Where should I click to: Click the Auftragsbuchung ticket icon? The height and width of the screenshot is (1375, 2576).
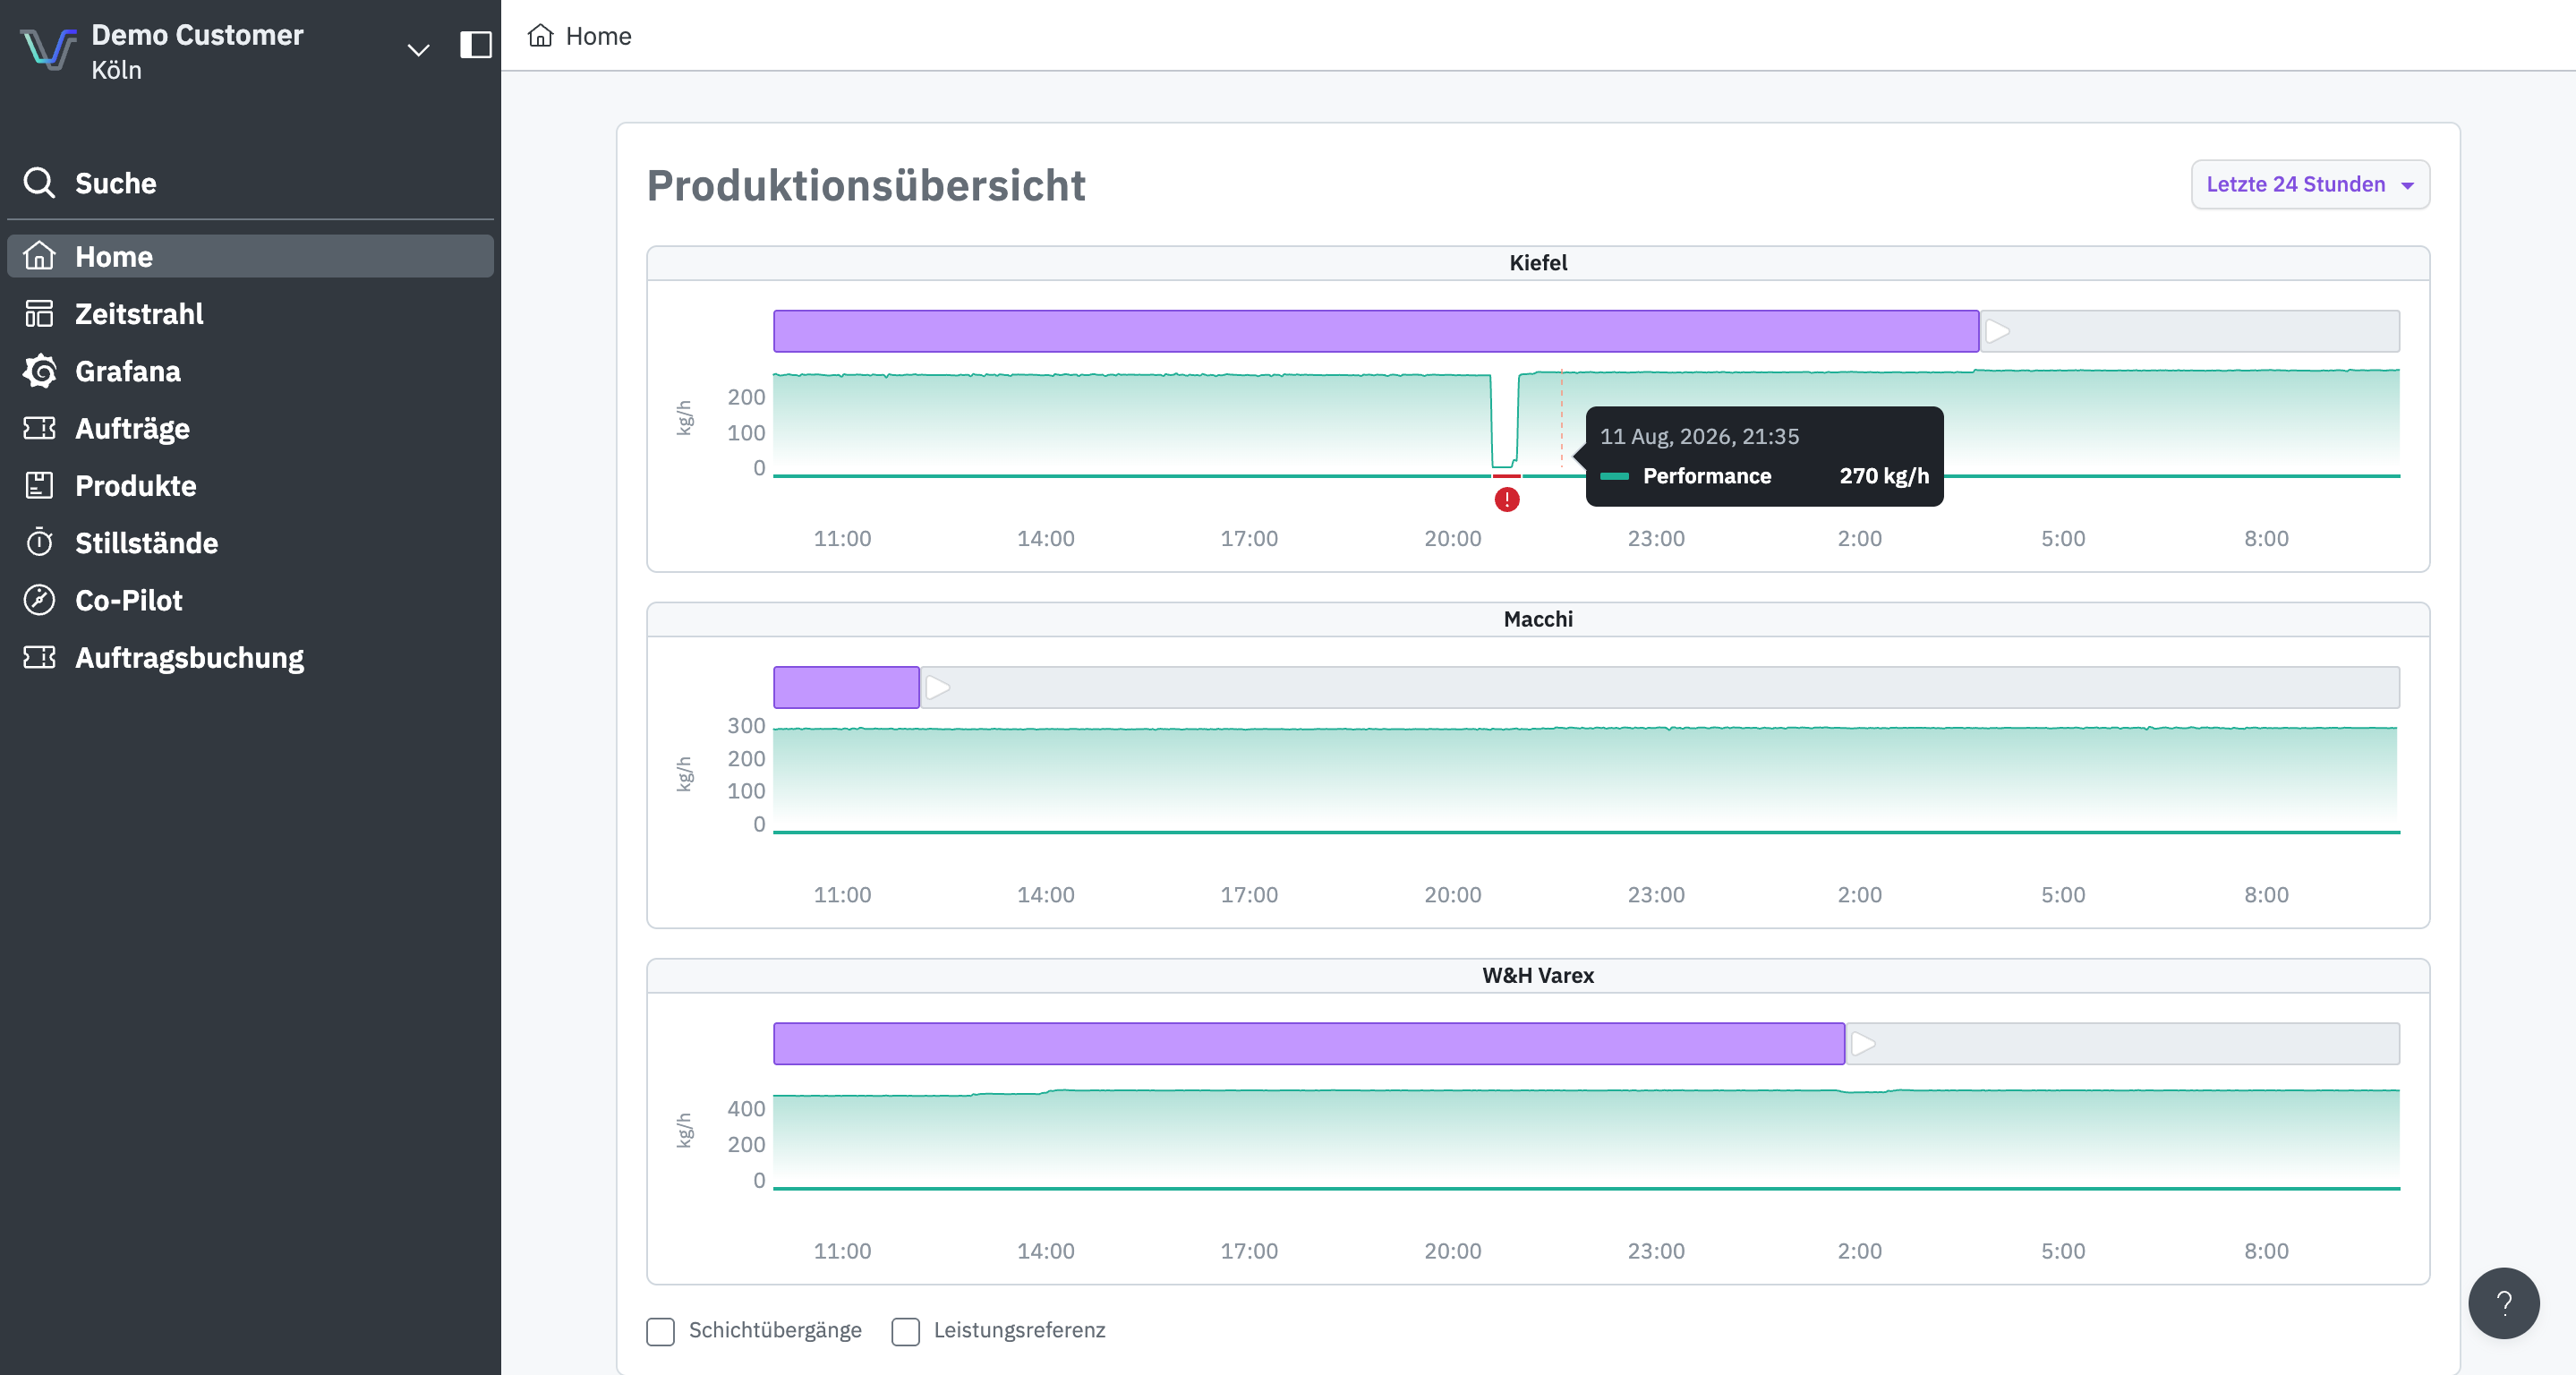pyautogui.click(x=39, y=657)
